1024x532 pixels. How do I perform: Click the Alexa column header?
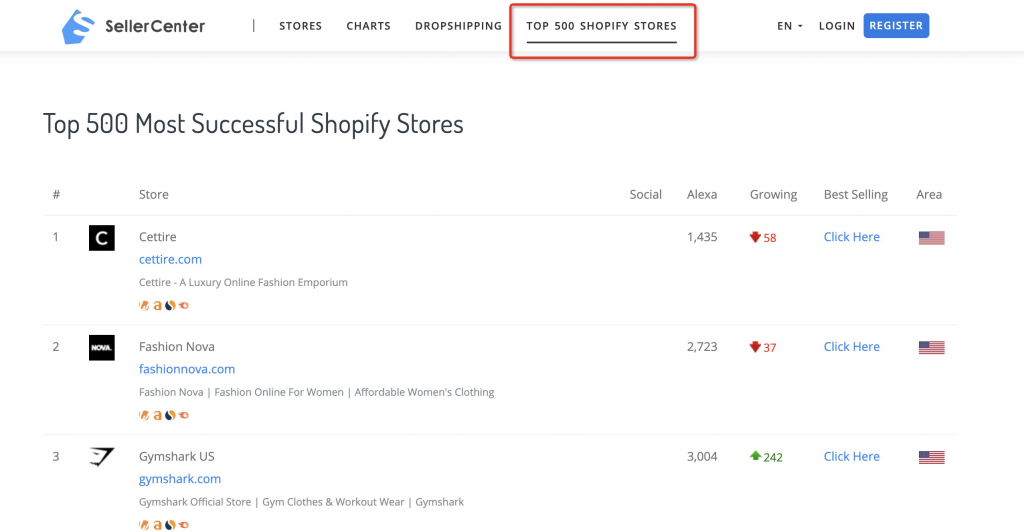point(702,195)
